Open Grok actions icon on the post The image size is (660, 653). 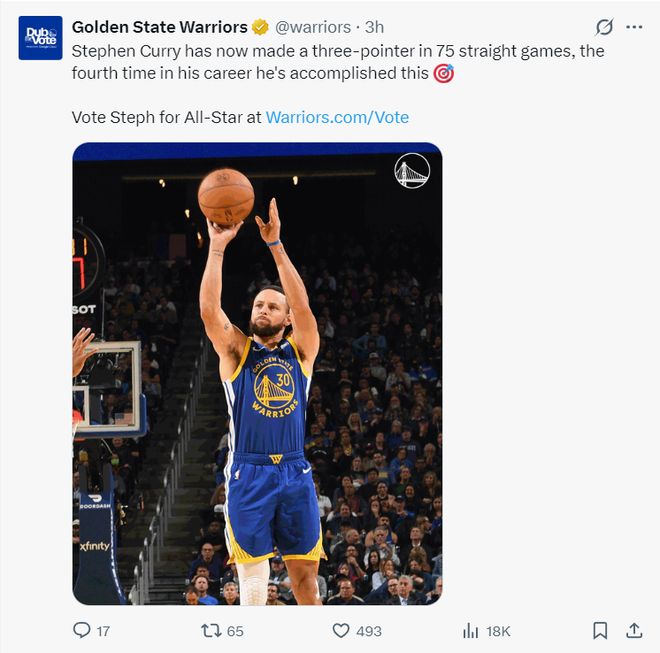point(604,27)
